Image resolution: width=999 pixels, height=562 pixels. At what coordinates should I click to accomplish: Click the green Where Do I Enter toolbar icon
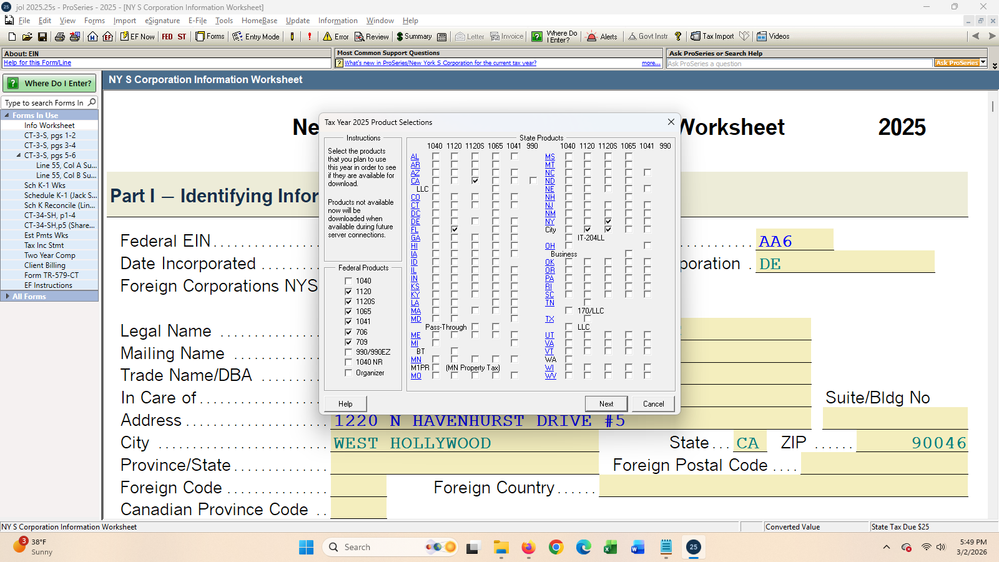point(537,36)
